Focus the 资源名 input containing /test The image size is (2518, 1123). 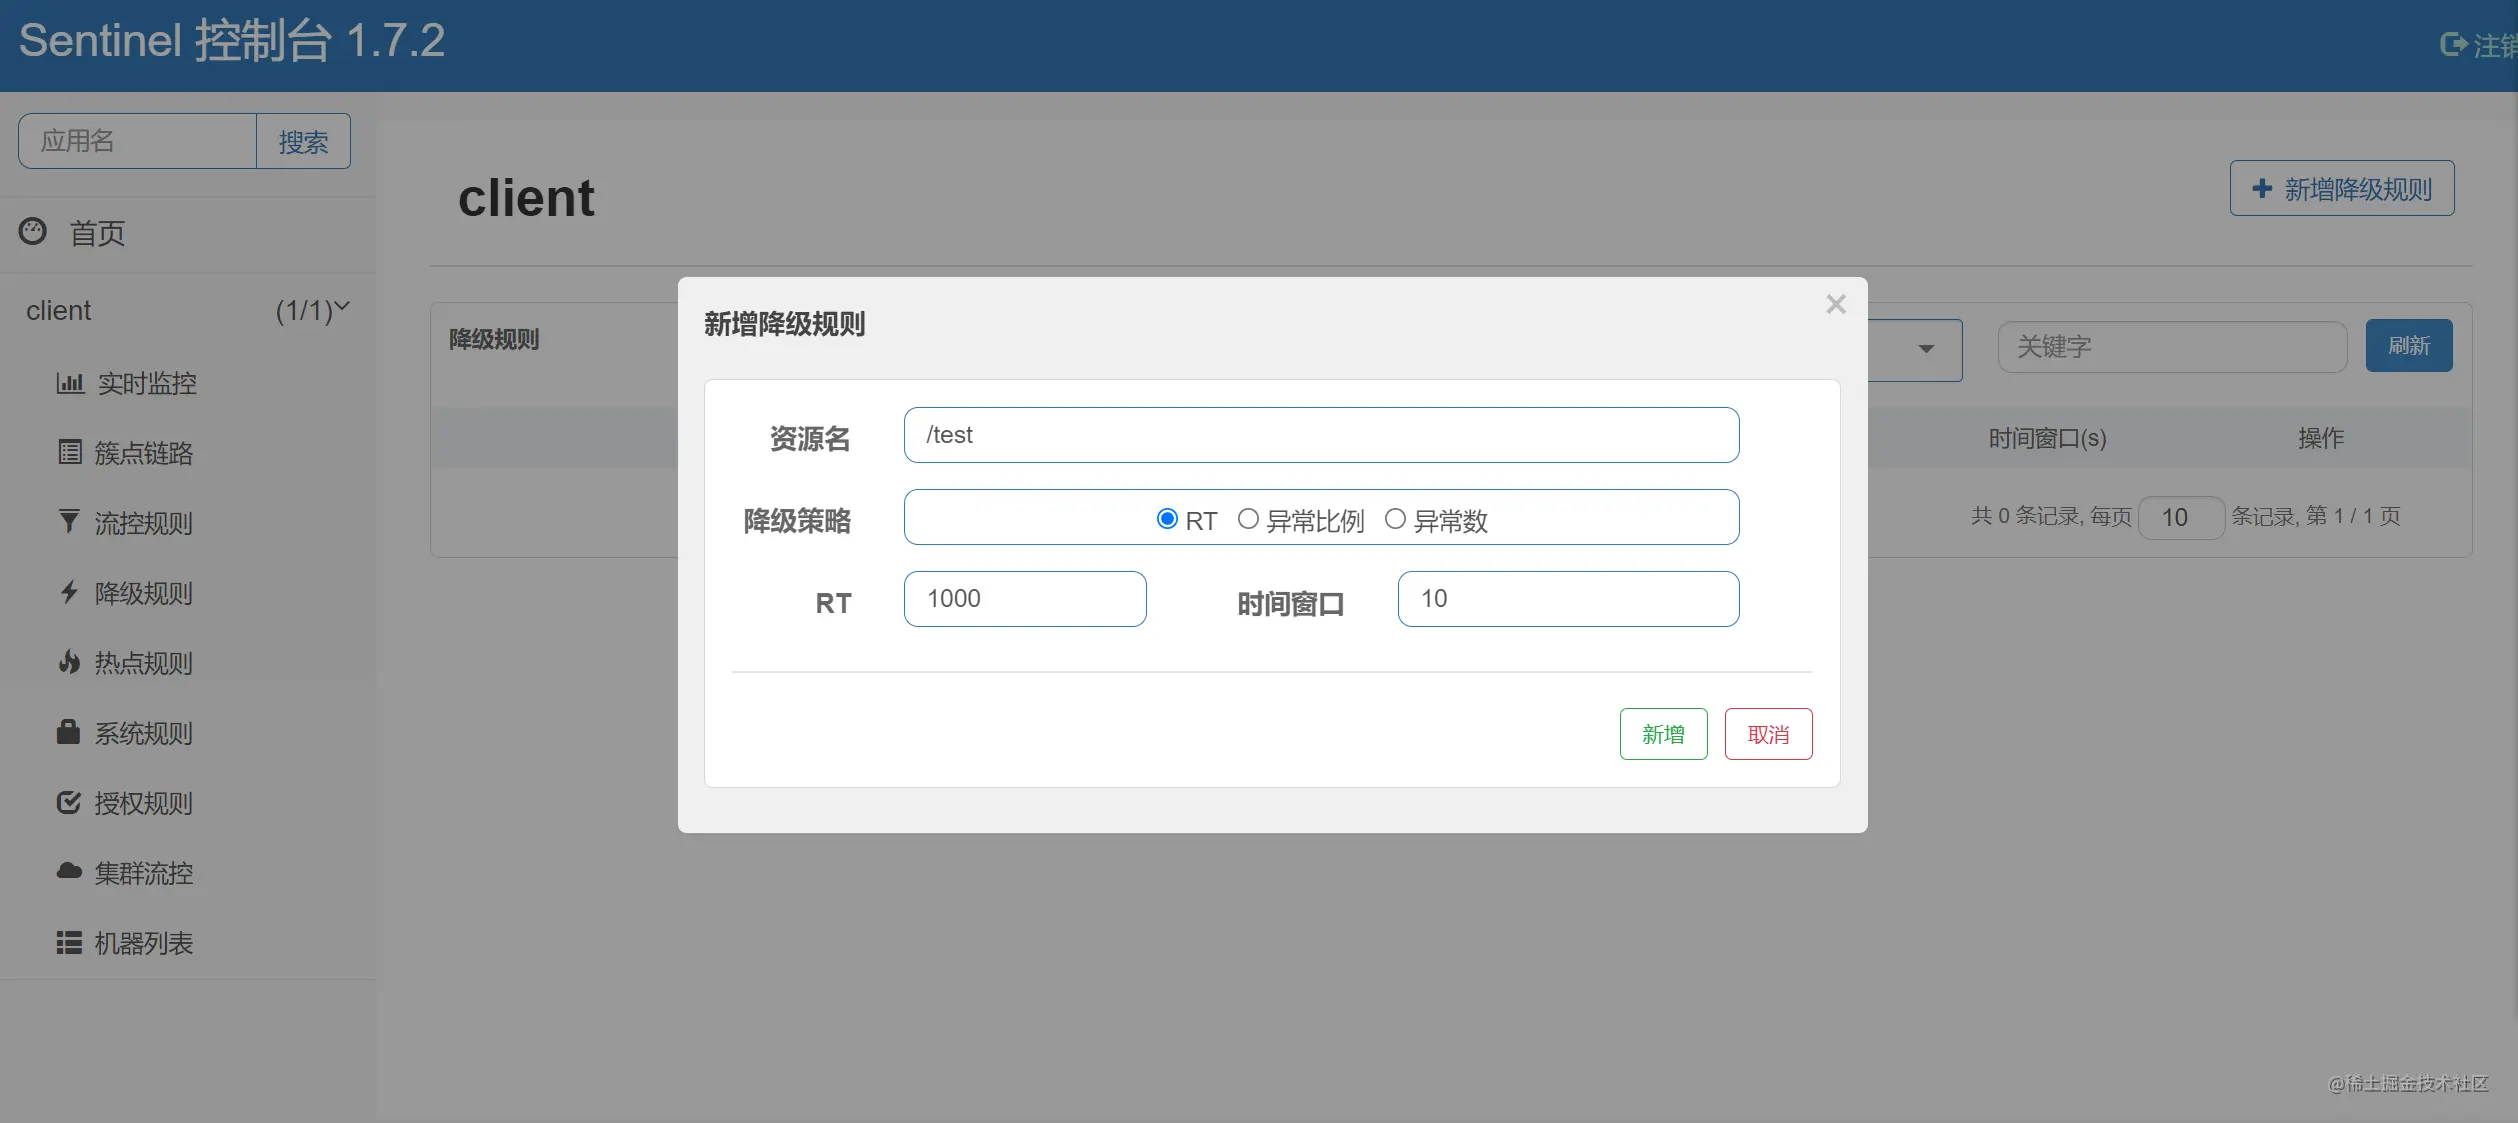(1321, 435)
